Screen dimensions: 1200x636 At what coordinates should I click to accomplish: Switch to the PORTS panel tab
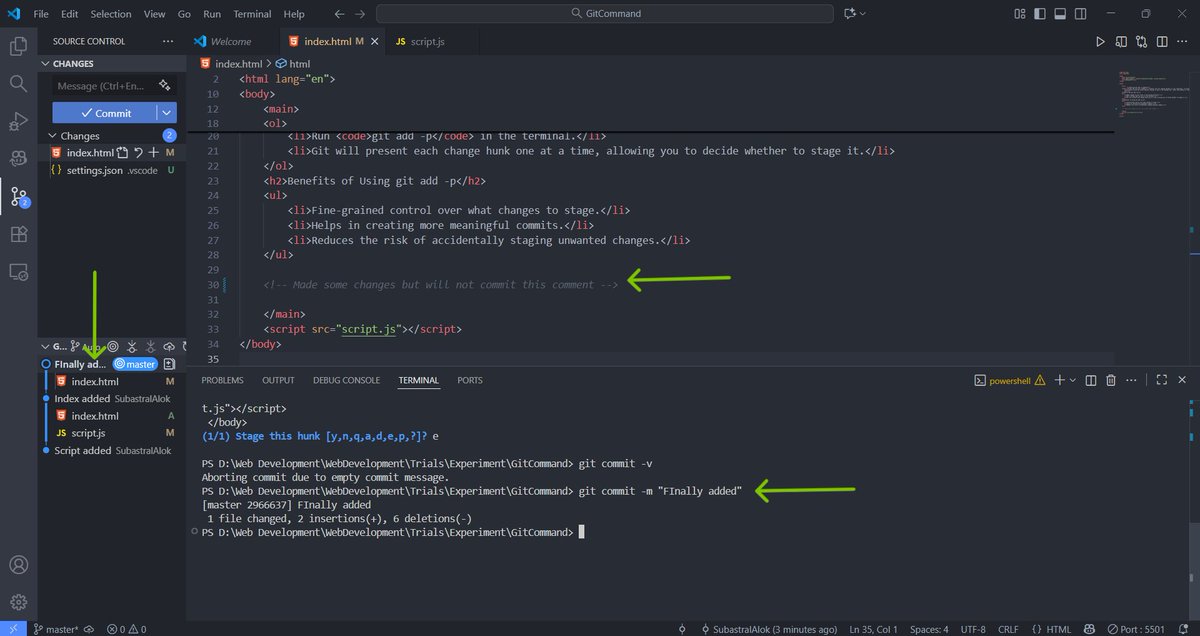(470, 381)
